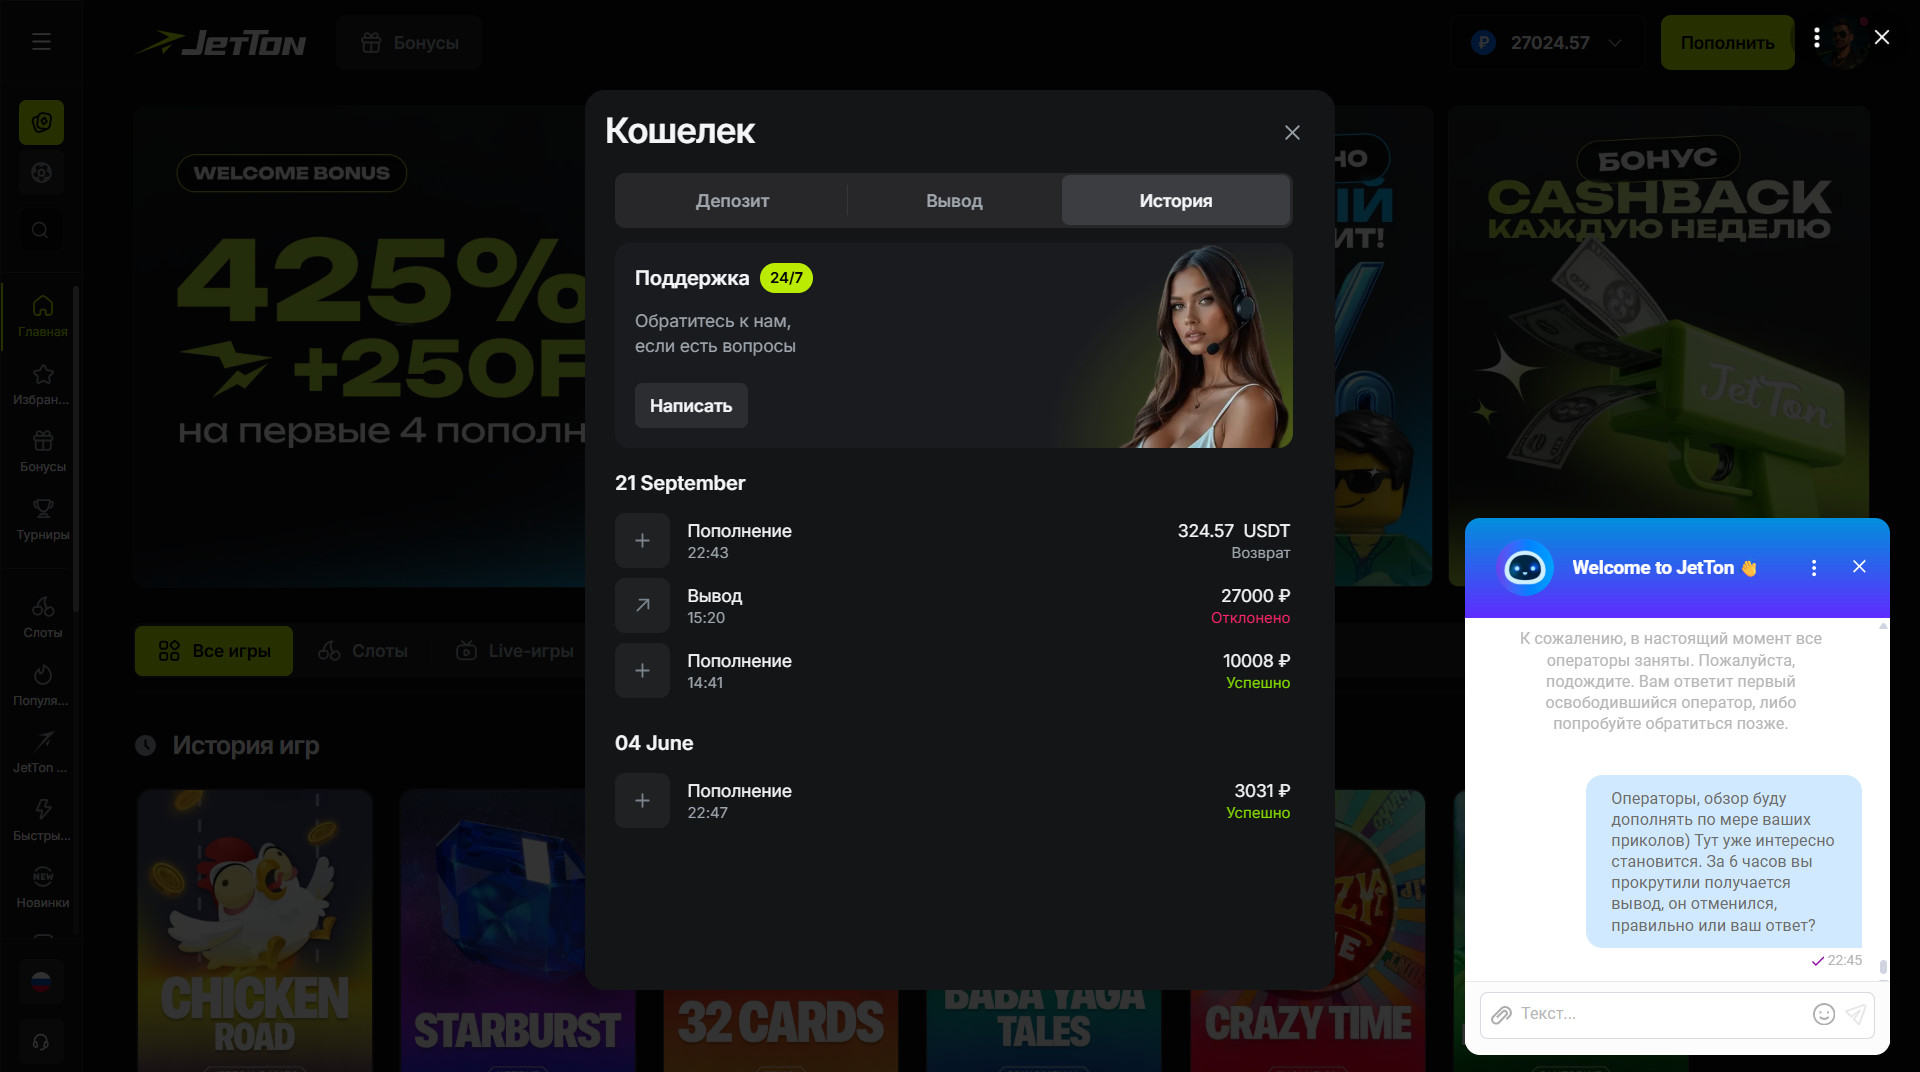
Task: Attach a file with paperclip icon
Action: [1501, 1015]
